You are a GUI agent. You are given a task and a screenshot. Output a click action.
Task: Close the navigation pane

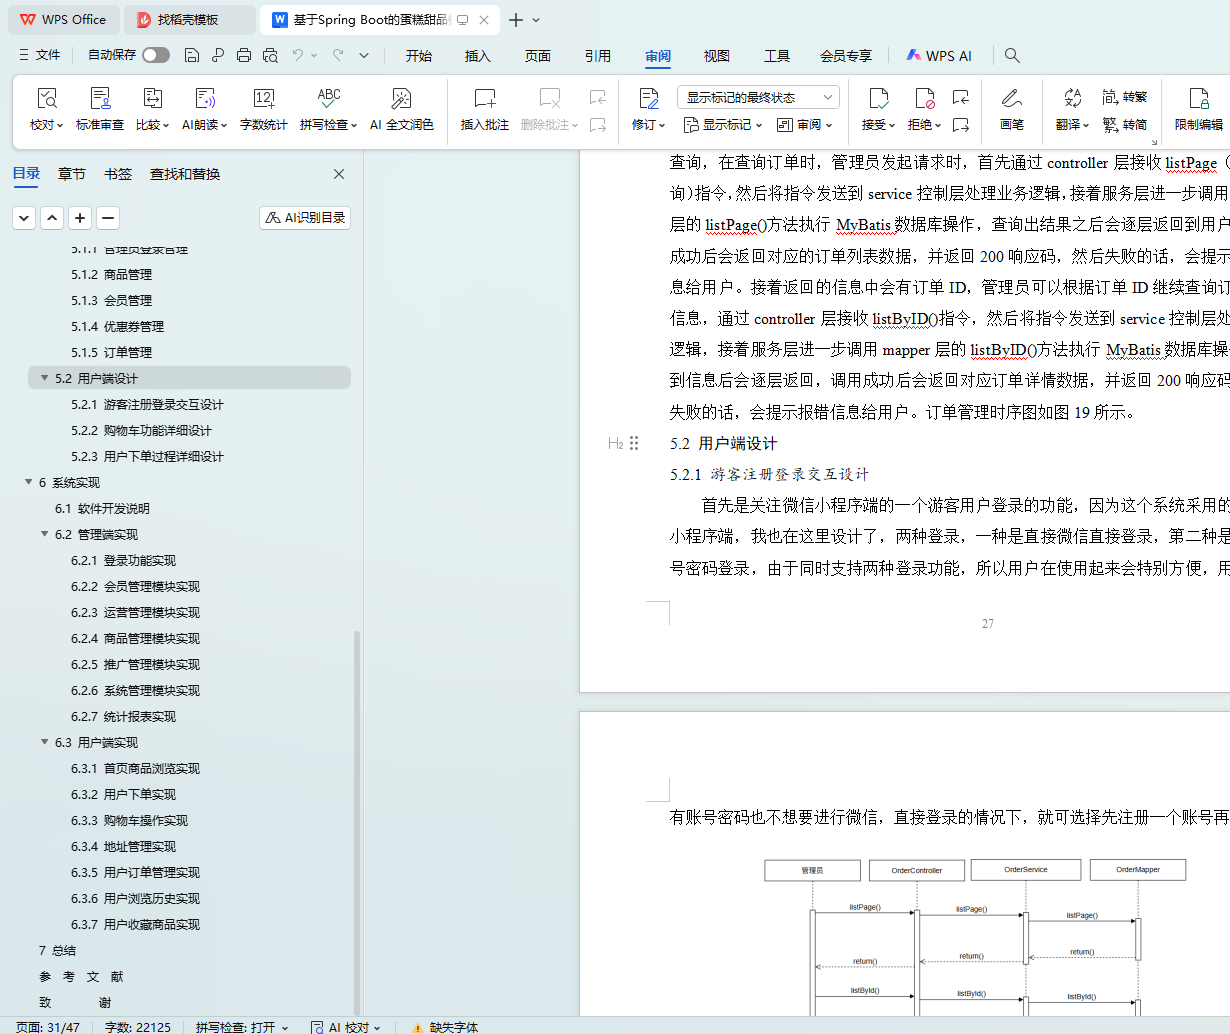pos(339,174)
